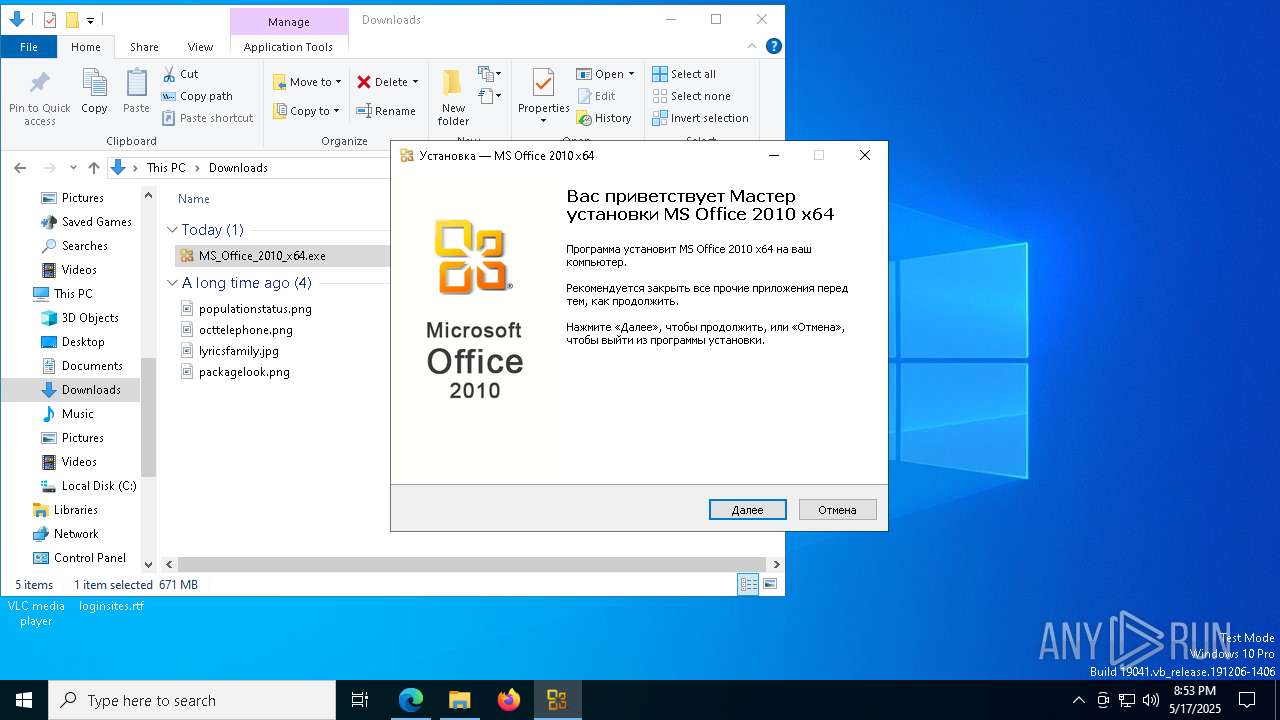Click Select all in the ribbon

click(x=684, y=74)
